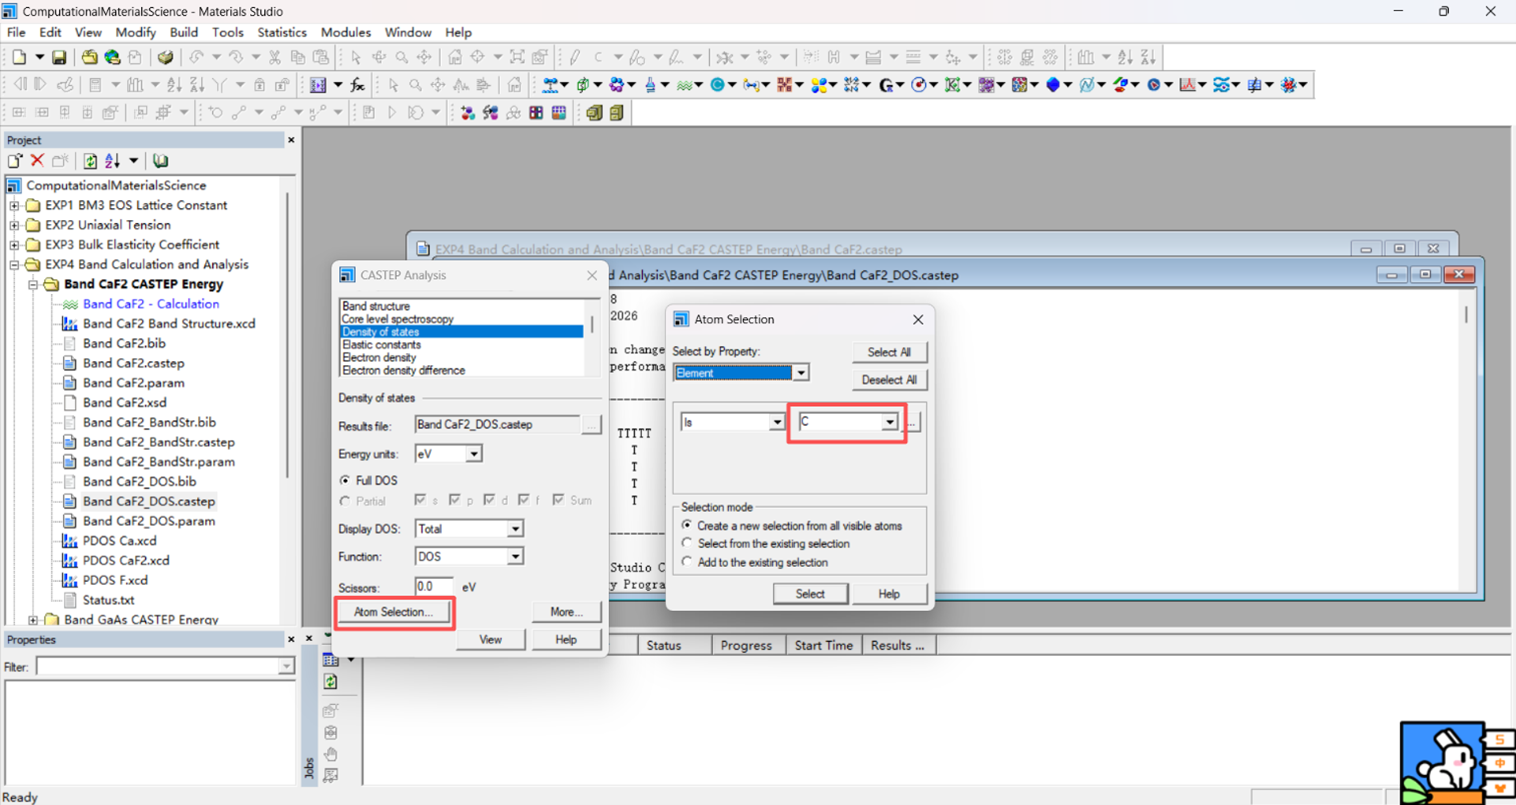Open the File menu
This screenshot has height=805, width=1516.
16,32
